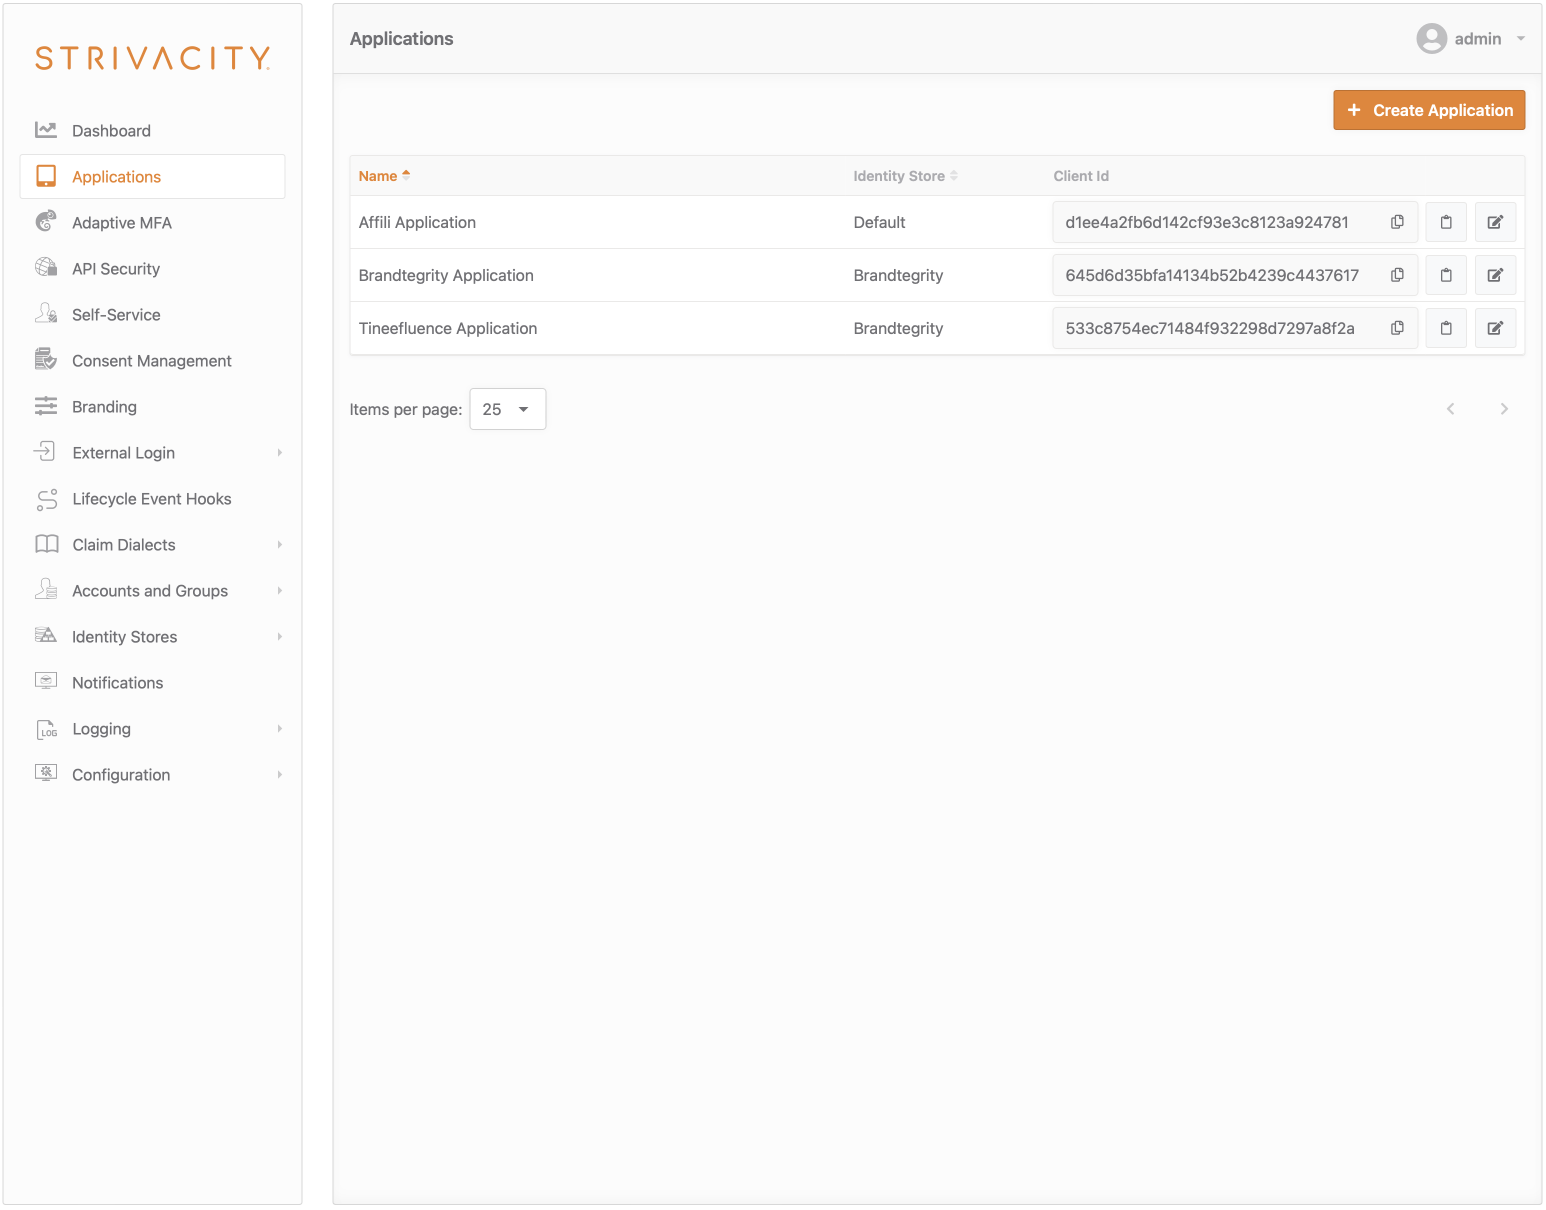Click the Lifecycle Event Hooks label
The width and height of the screenshot is (1546, 1210).
click(x=152, y=499)
